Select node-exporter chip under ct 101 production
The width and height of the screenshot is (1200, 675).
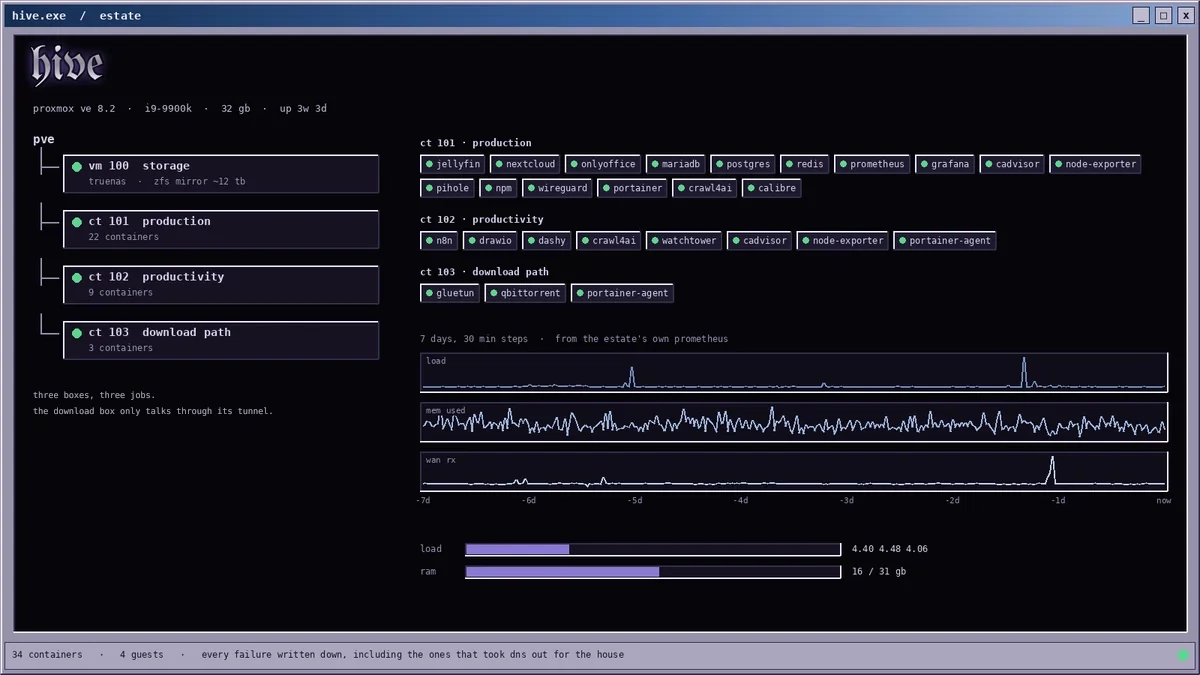coord(1095,164)
